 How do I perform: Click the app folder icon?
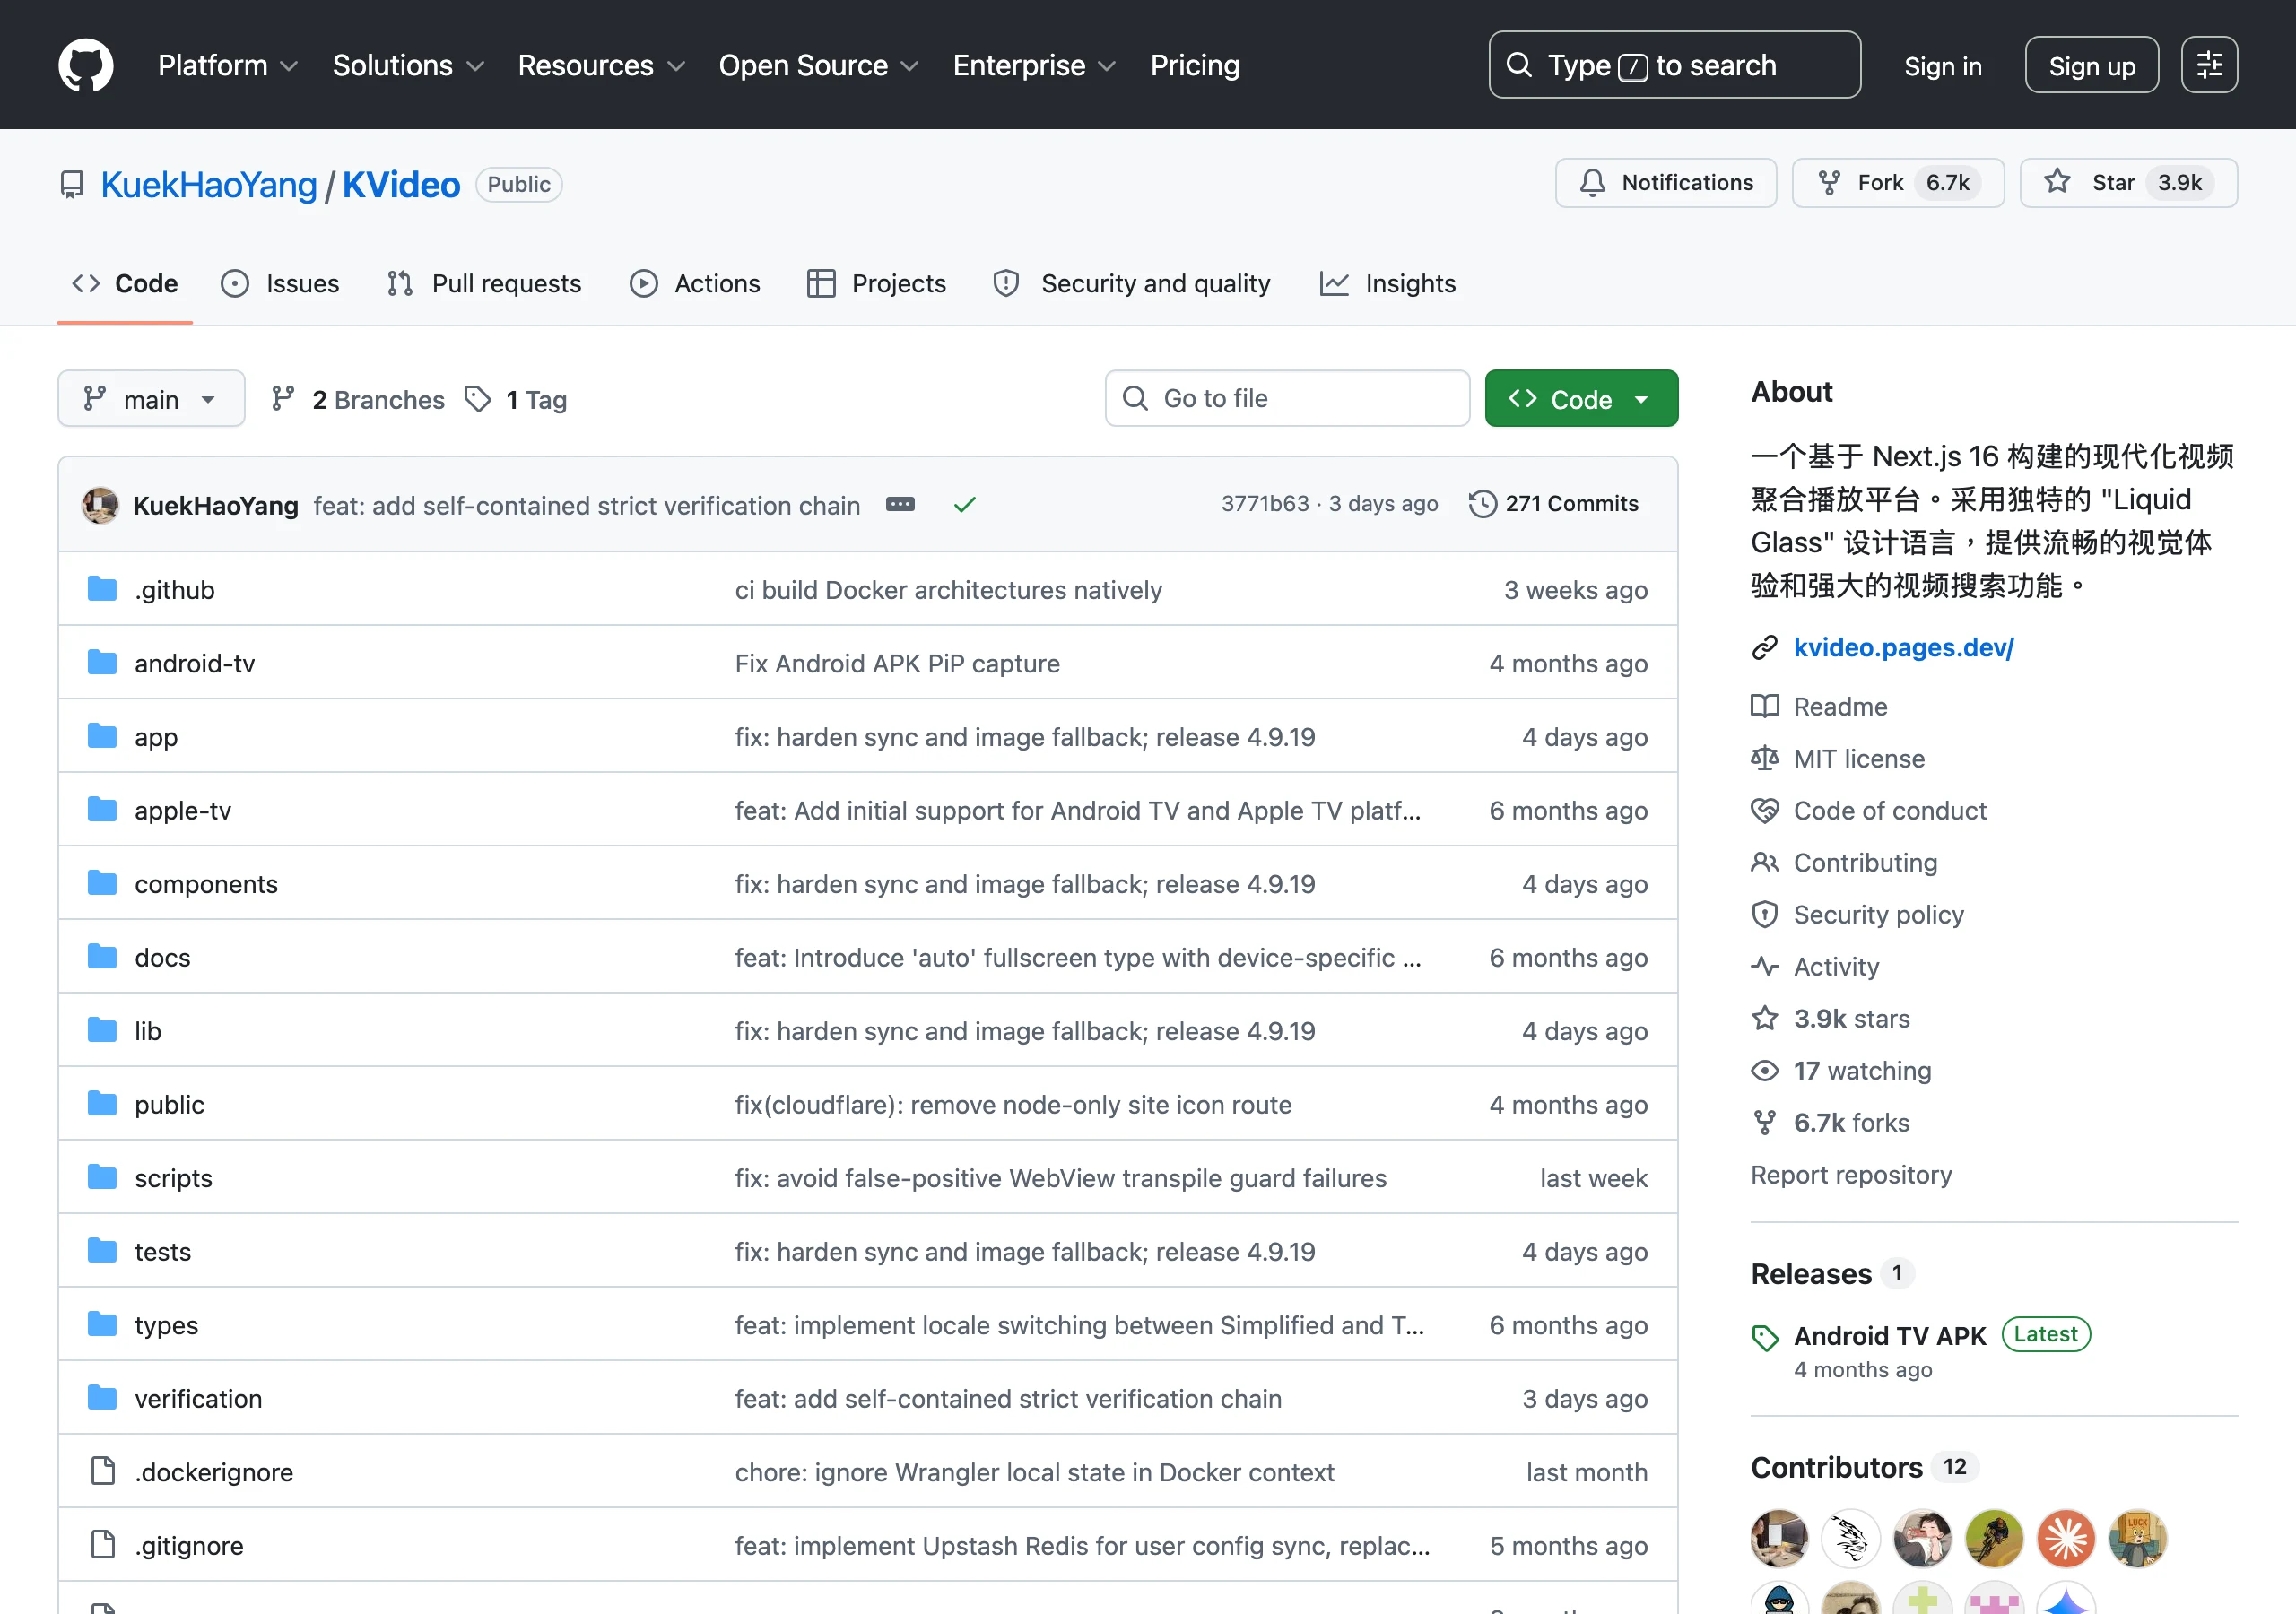pyautogui.click(x=102, y=736)
